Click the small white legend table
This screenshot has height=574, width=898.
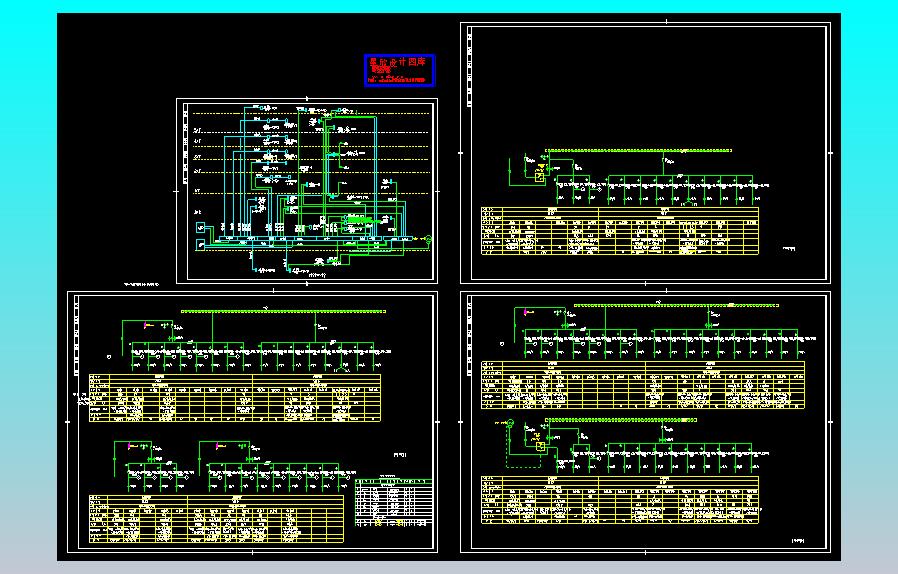[393, 503]
